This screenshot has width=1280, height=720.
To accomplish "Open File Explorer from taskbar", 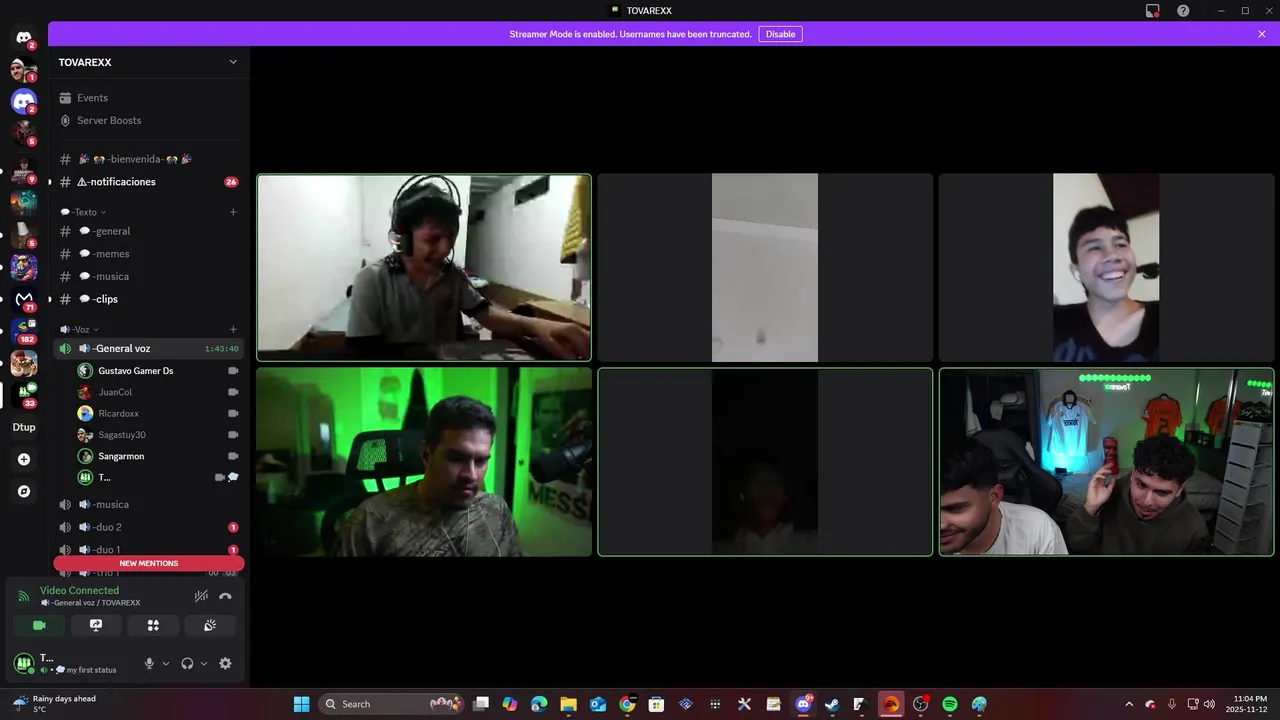I will click(x=568, y=704).
